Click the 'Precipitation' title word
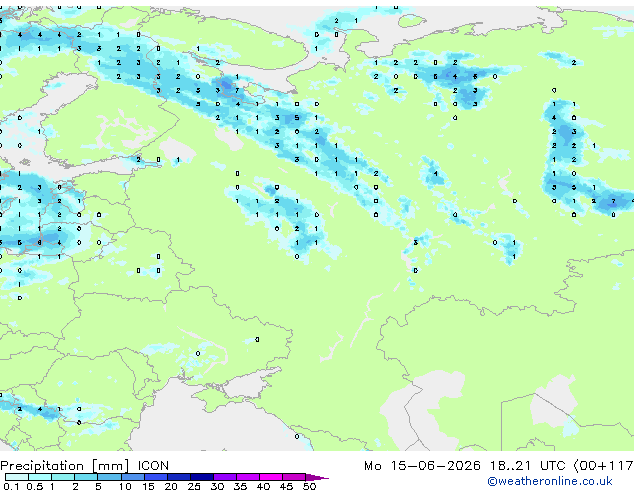The image size is (634, 490). tap(42, 466)
